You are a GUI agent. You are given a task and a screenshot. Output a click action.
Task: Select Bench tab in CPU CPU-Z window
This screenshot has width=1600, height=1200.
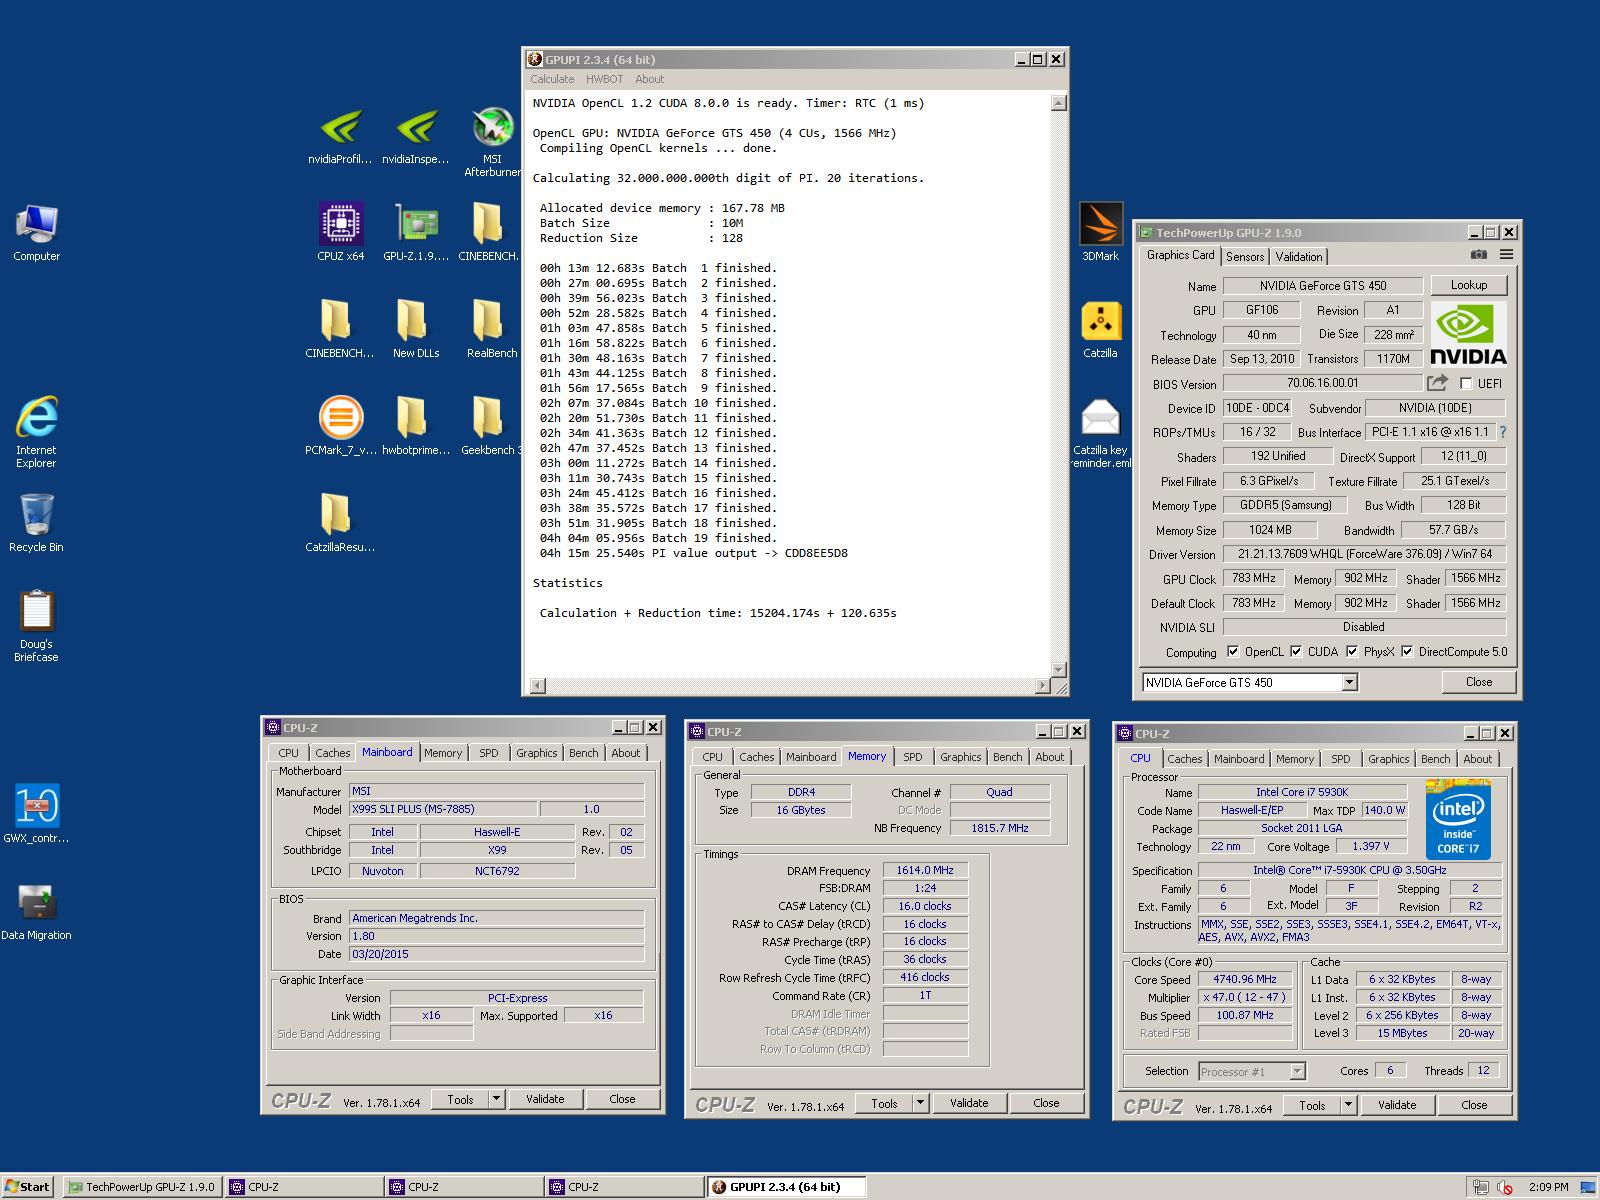coord(1435,759)
